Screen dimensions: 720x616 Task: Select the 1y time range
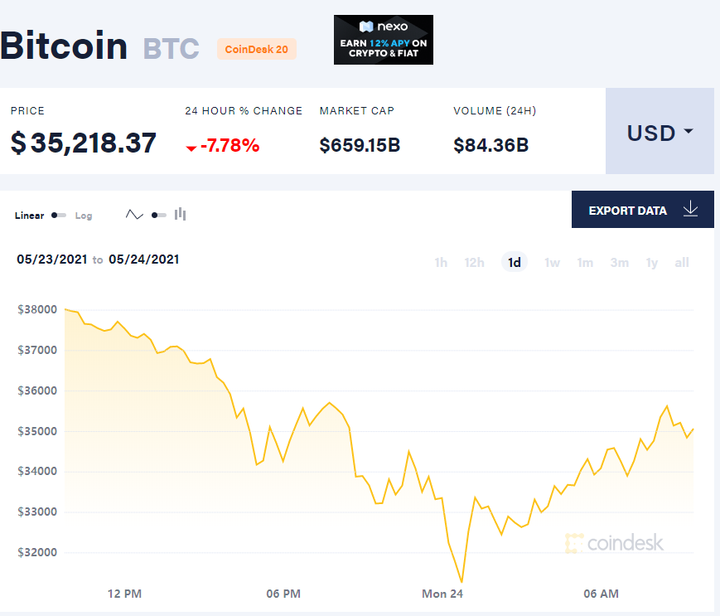[x=652, y=263]
